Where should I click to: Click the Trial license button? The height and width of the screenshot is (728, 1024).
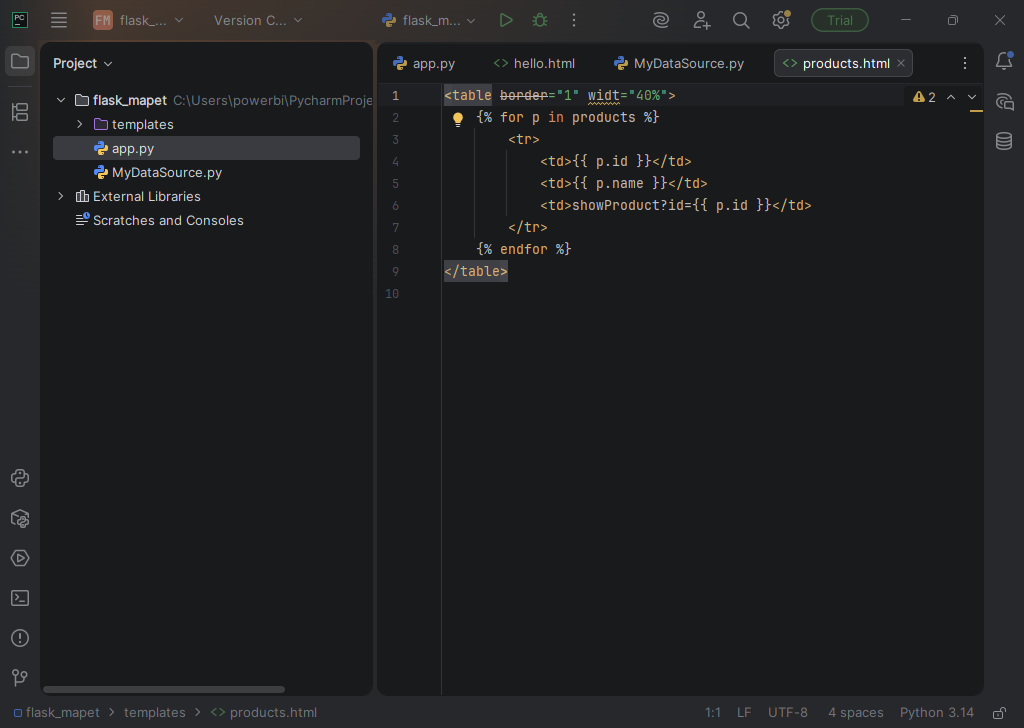click(840, 20)
